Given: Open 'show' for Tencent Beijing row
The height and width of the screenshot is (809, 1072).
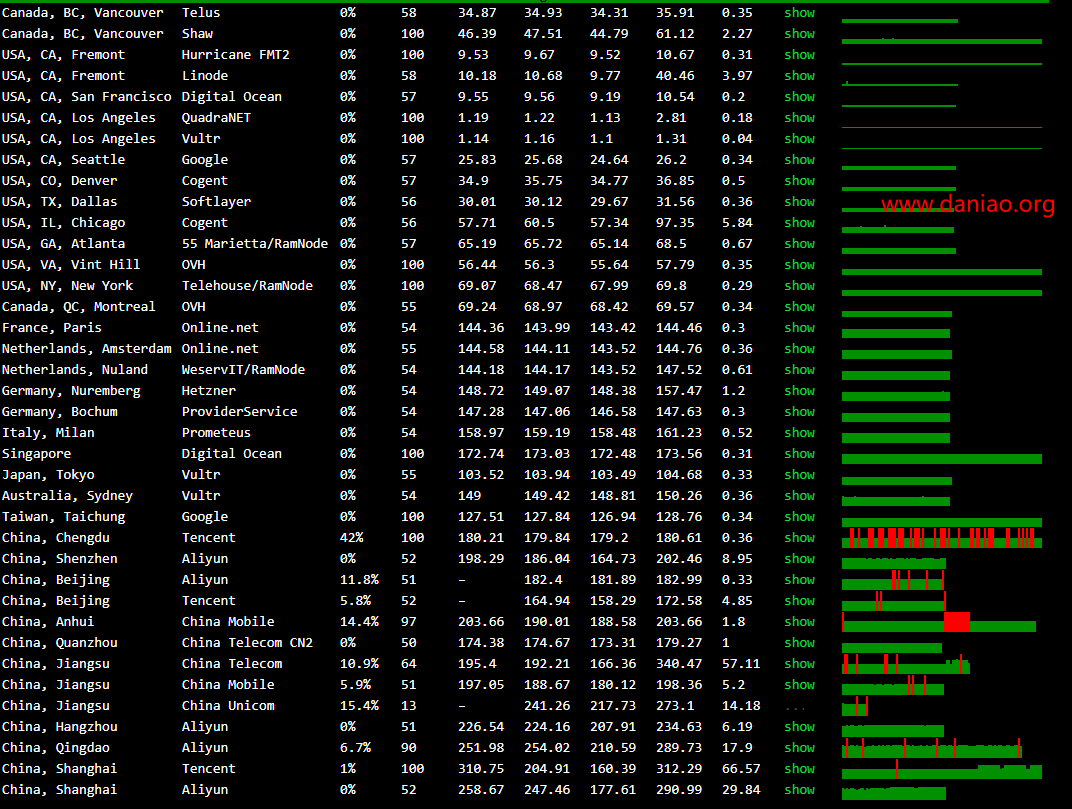Looking at the screenshot, I should click(799, 600).
